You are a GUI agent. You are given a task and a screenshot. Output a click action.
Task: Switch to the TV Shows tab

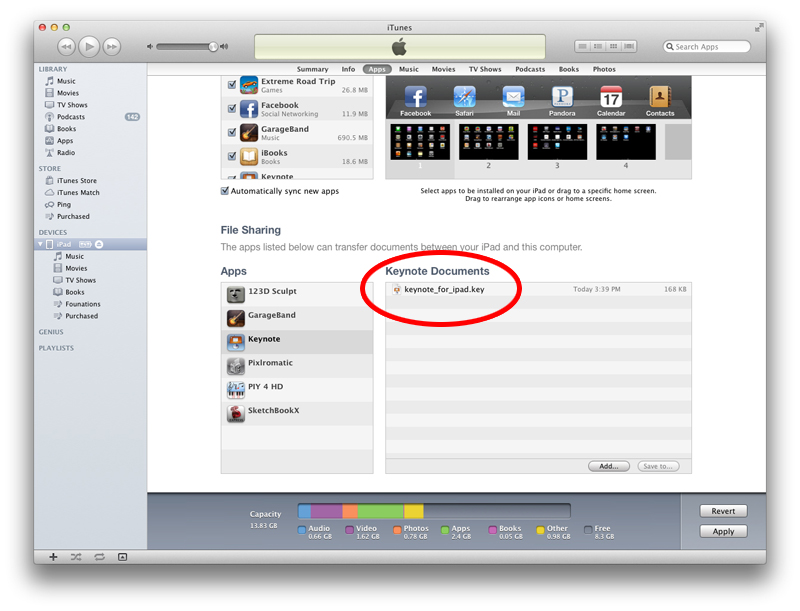(x=485, y=69)
